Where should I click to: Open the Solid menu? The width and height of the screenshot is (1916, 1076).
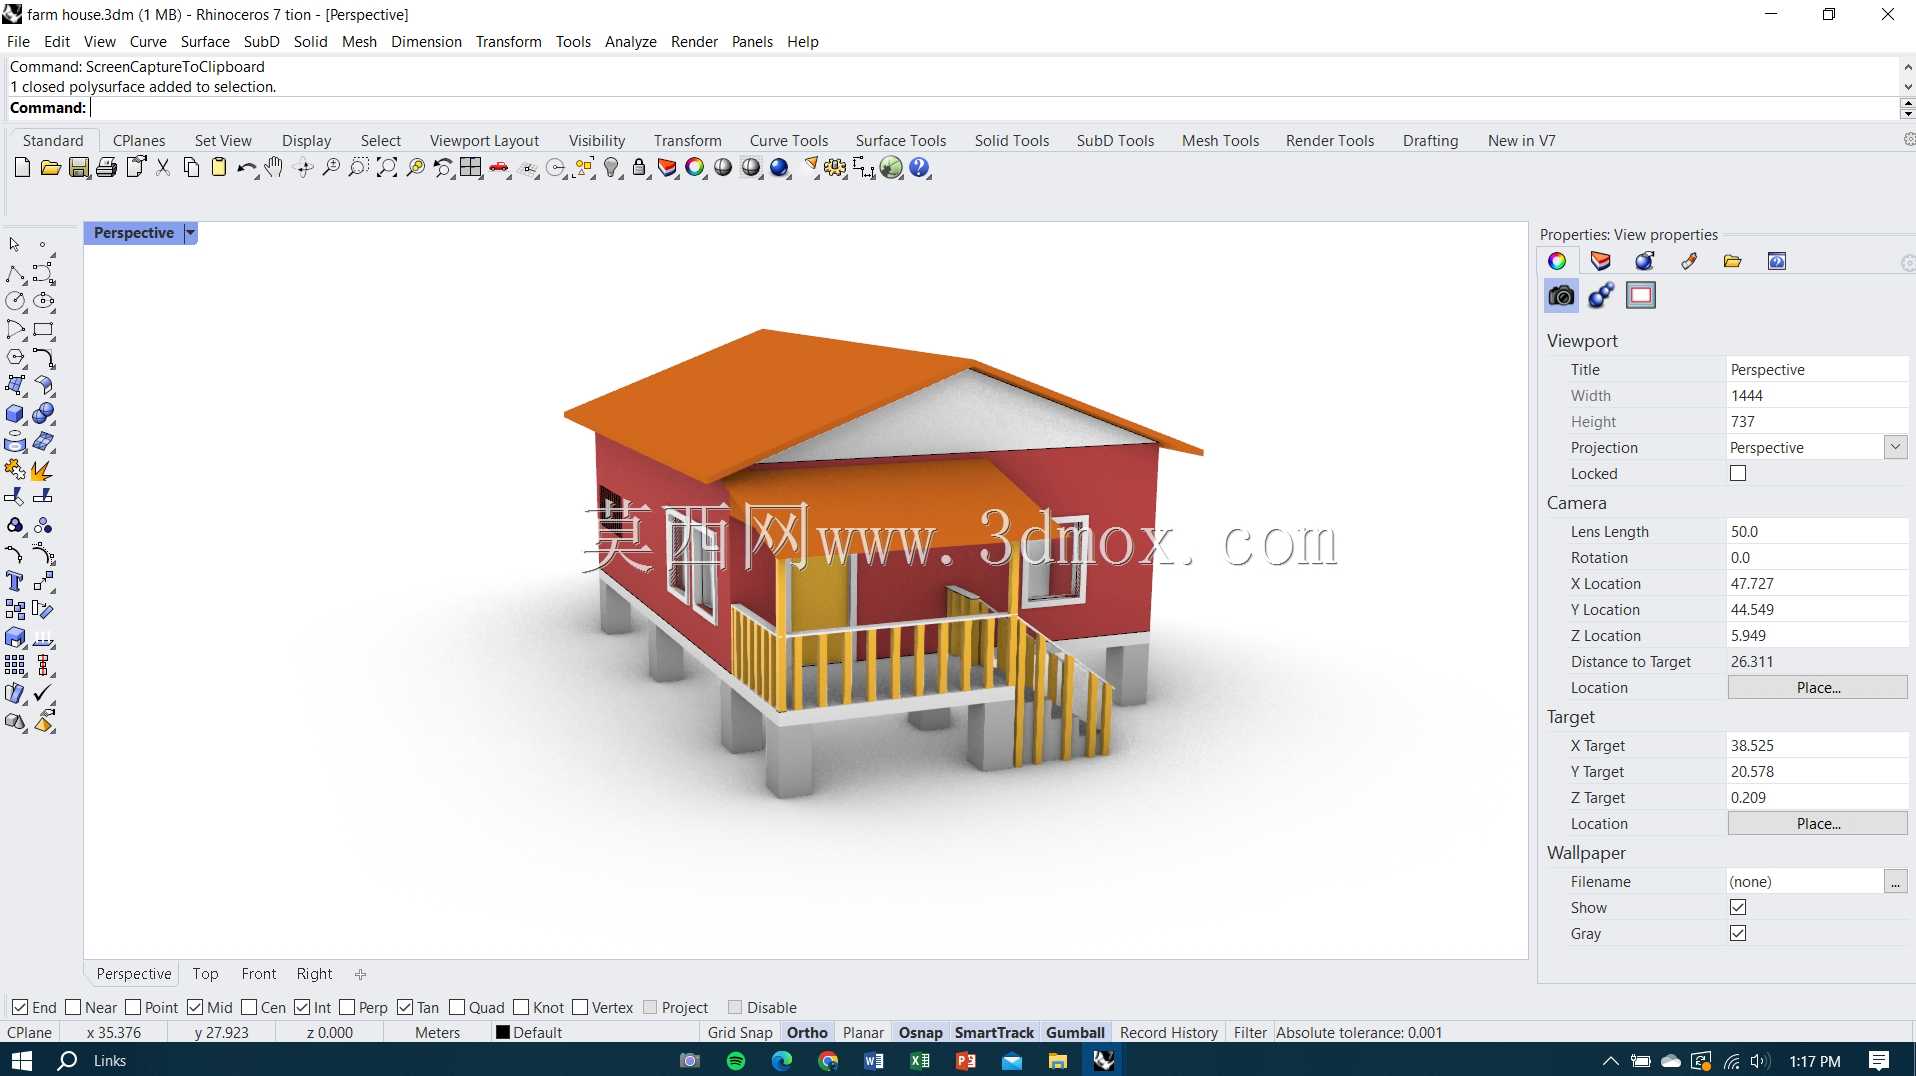tap(310, 41)
